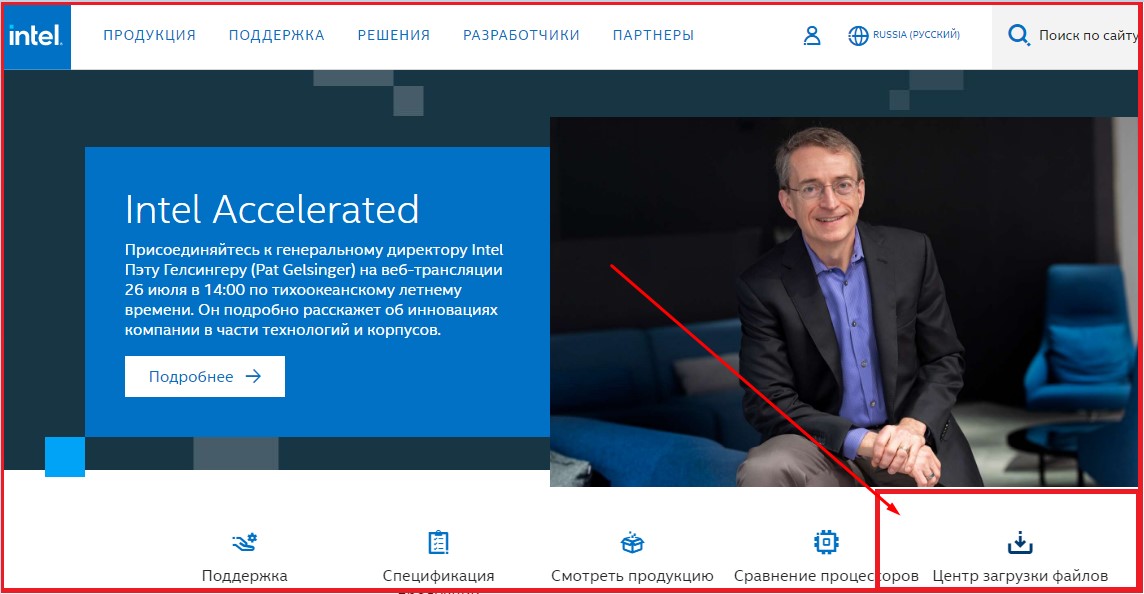
Task: Click the Смотреть продукцию box icon
Action: click(x=632, y=543)
